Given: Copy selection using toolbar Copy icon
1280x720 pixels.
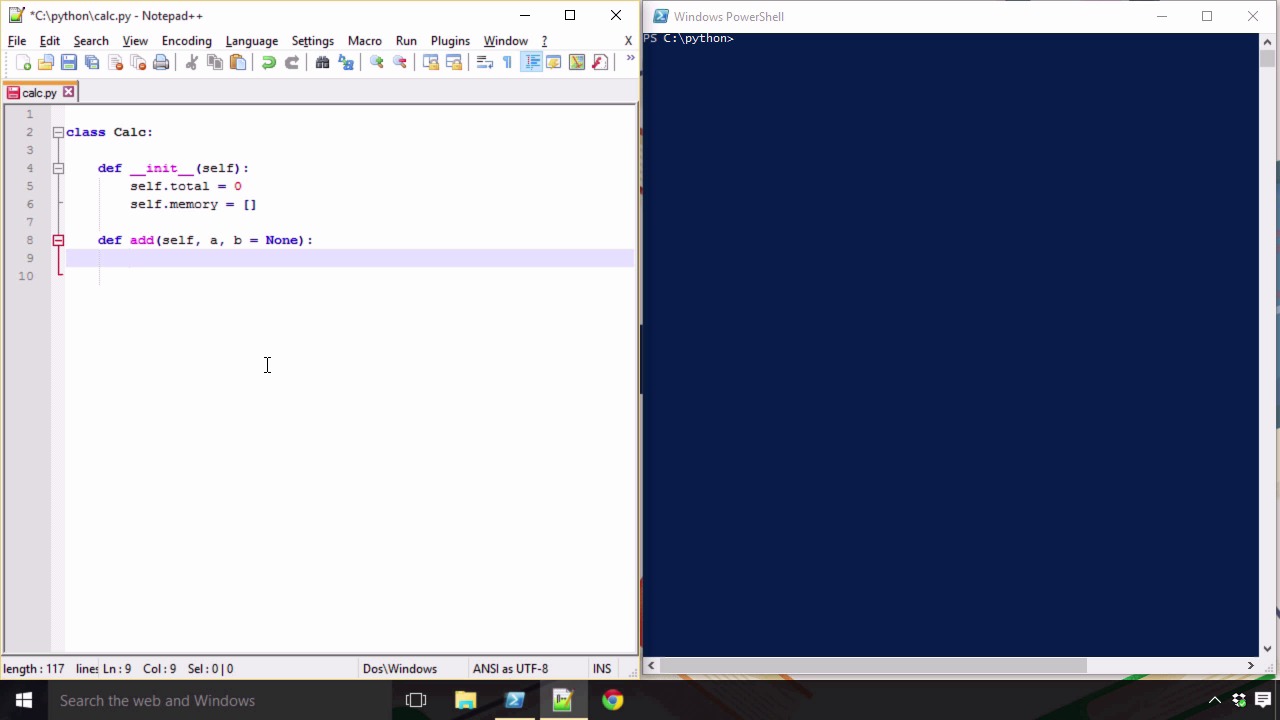Looking at the screenshot, I should [215, 62].
